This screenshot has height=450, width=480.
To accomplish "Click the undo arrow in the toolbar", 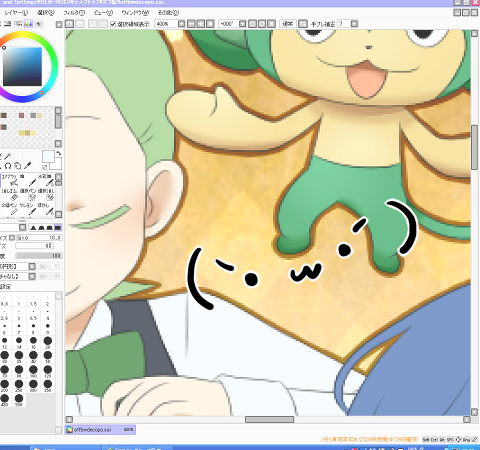I will pos(69,24).
